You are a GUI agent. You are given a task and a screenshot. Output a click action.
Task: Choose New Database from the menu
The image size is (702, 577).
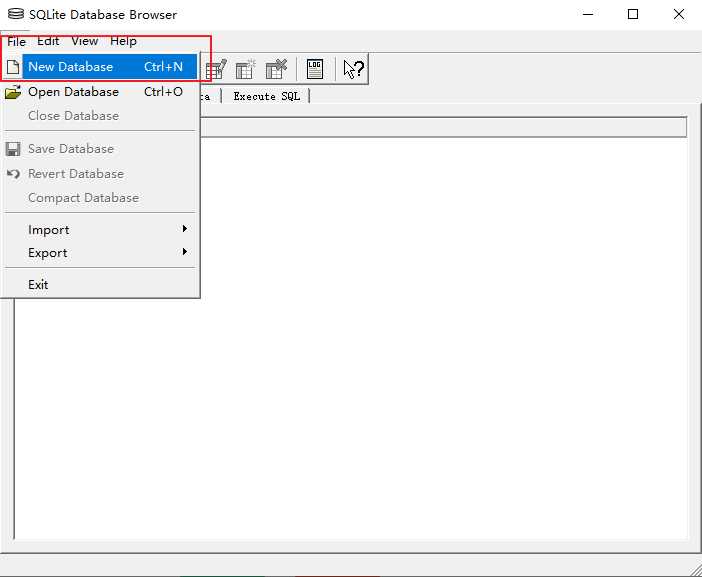[x=101, y=67]
